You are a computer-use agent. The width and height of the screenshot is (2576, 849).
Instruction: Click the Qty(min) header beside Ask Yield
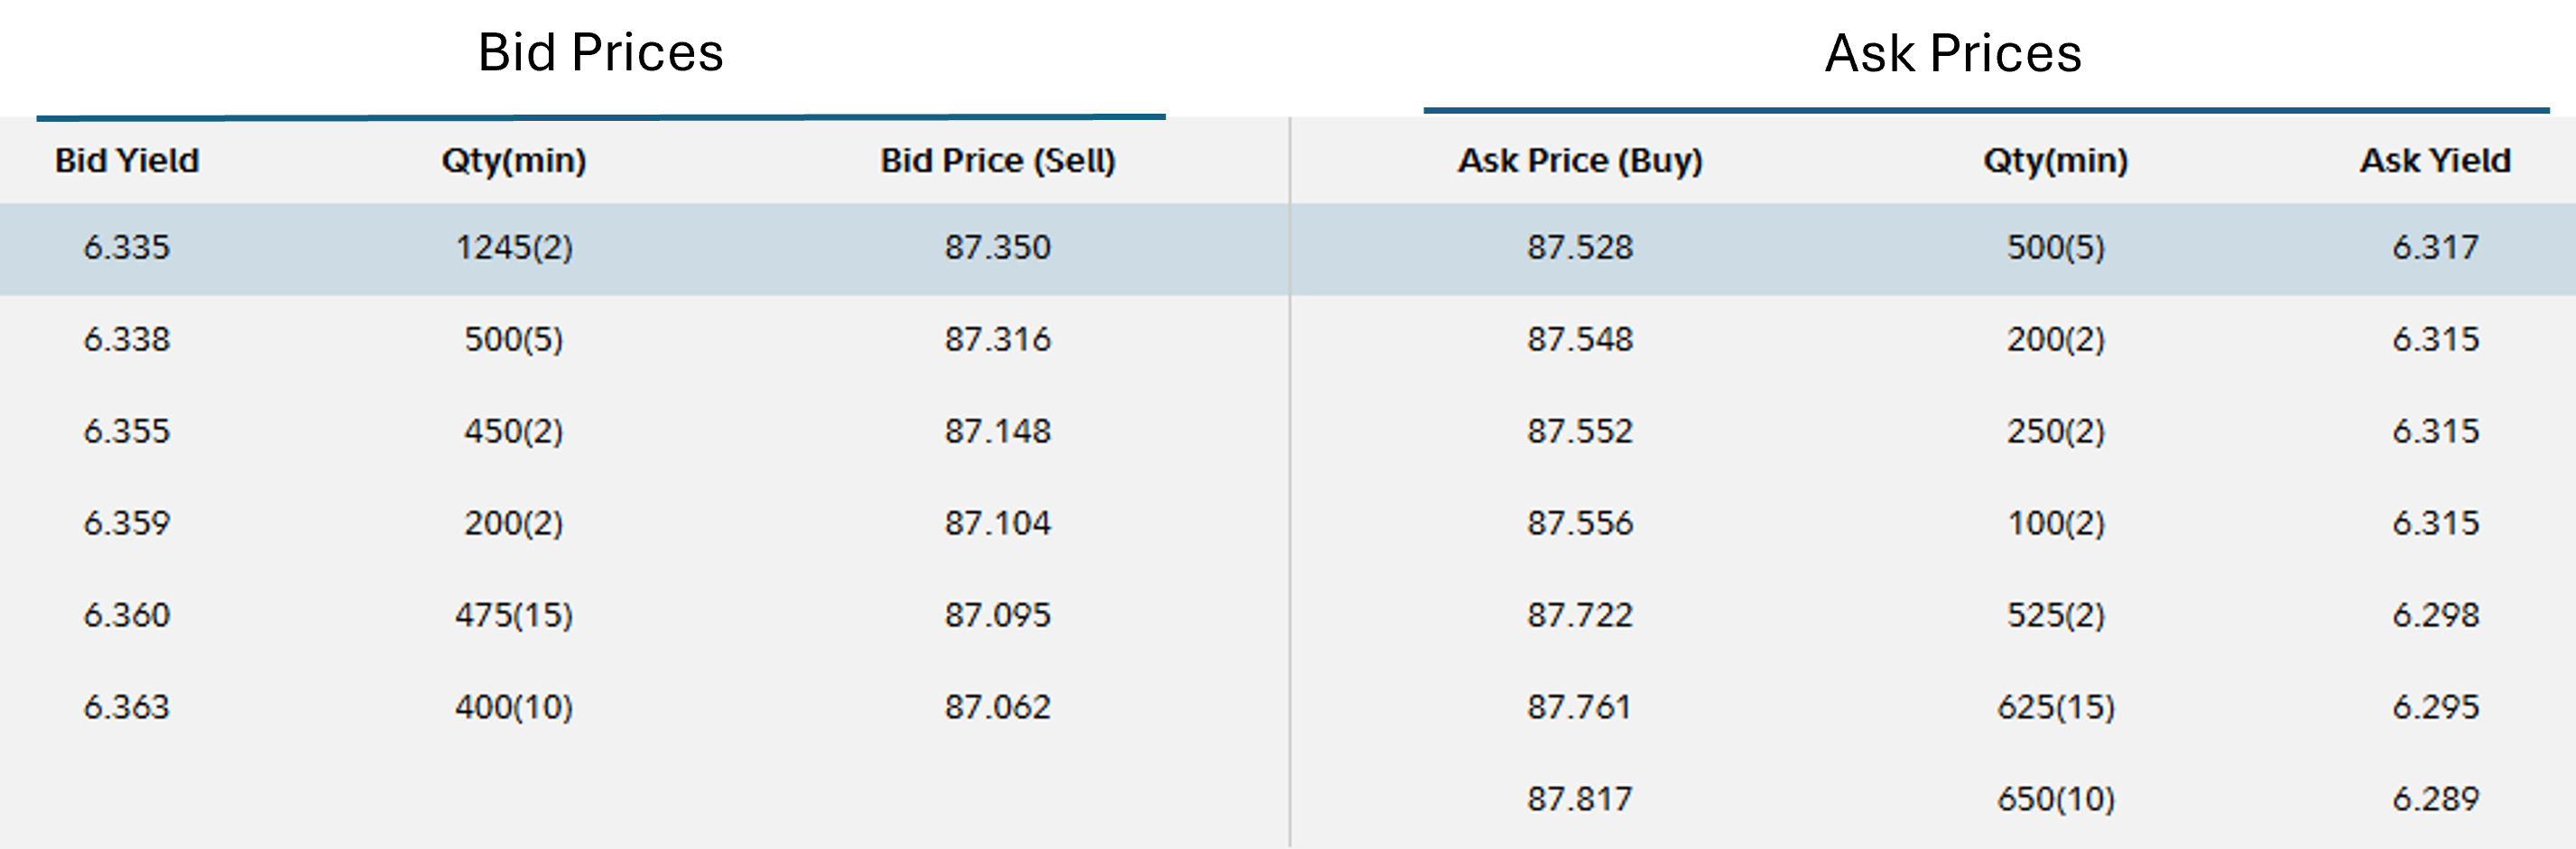click(2055, 161)
